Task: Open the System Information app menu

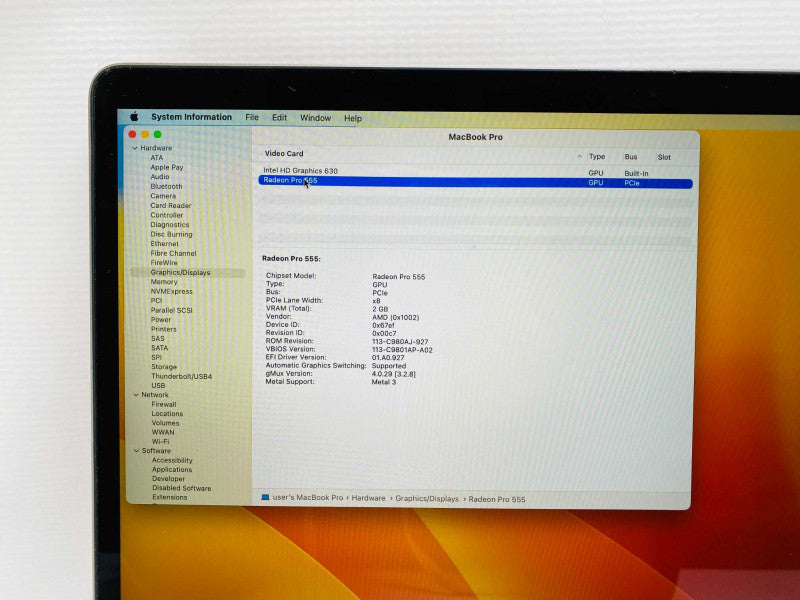Action: tap(191, 117)
